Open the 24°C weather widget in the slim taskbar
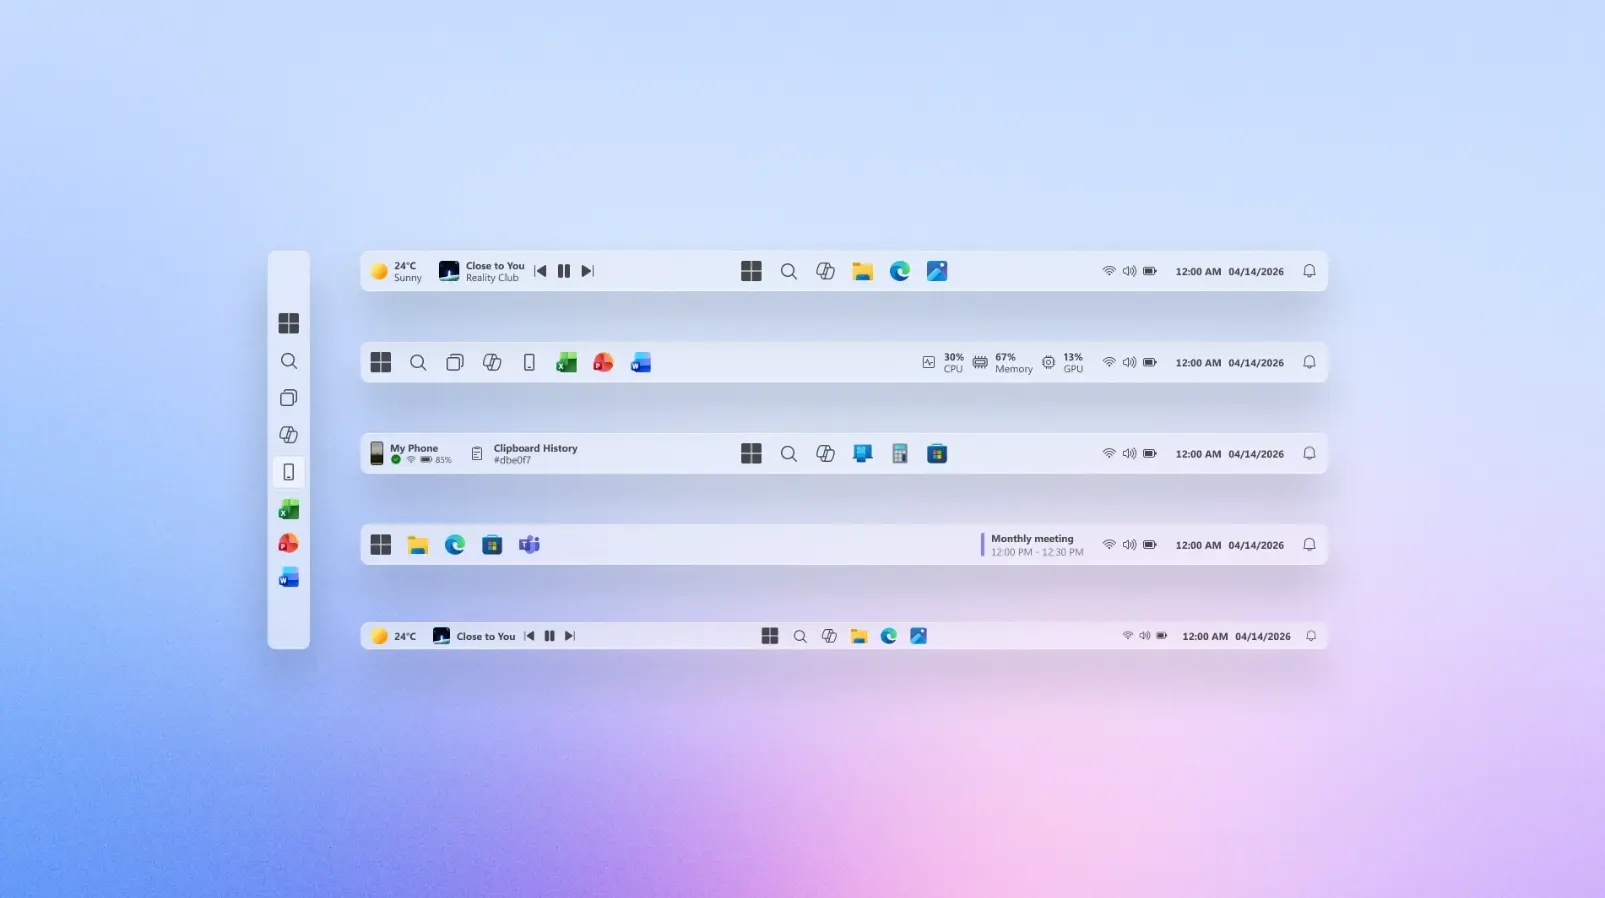 point(394,636)
